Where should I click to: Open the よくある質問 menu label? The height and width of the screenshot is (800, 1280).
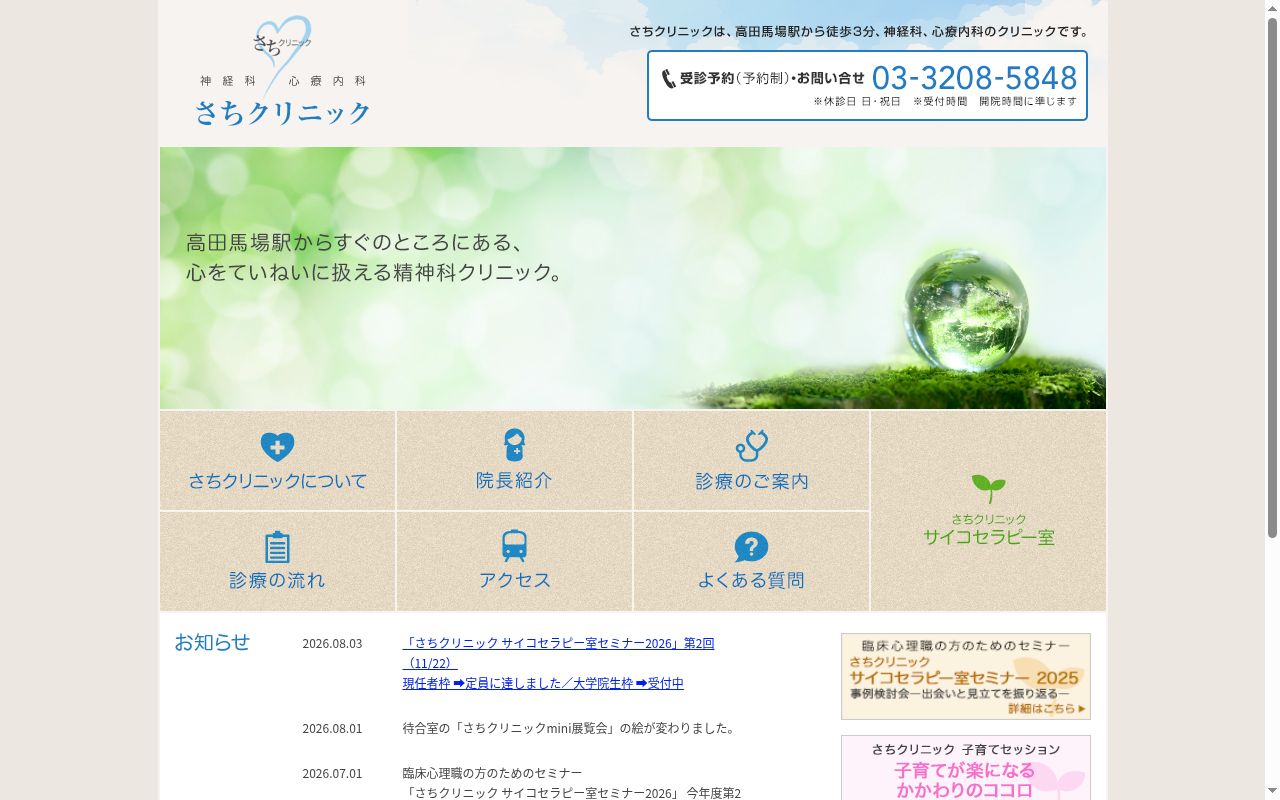coord(751,580)
